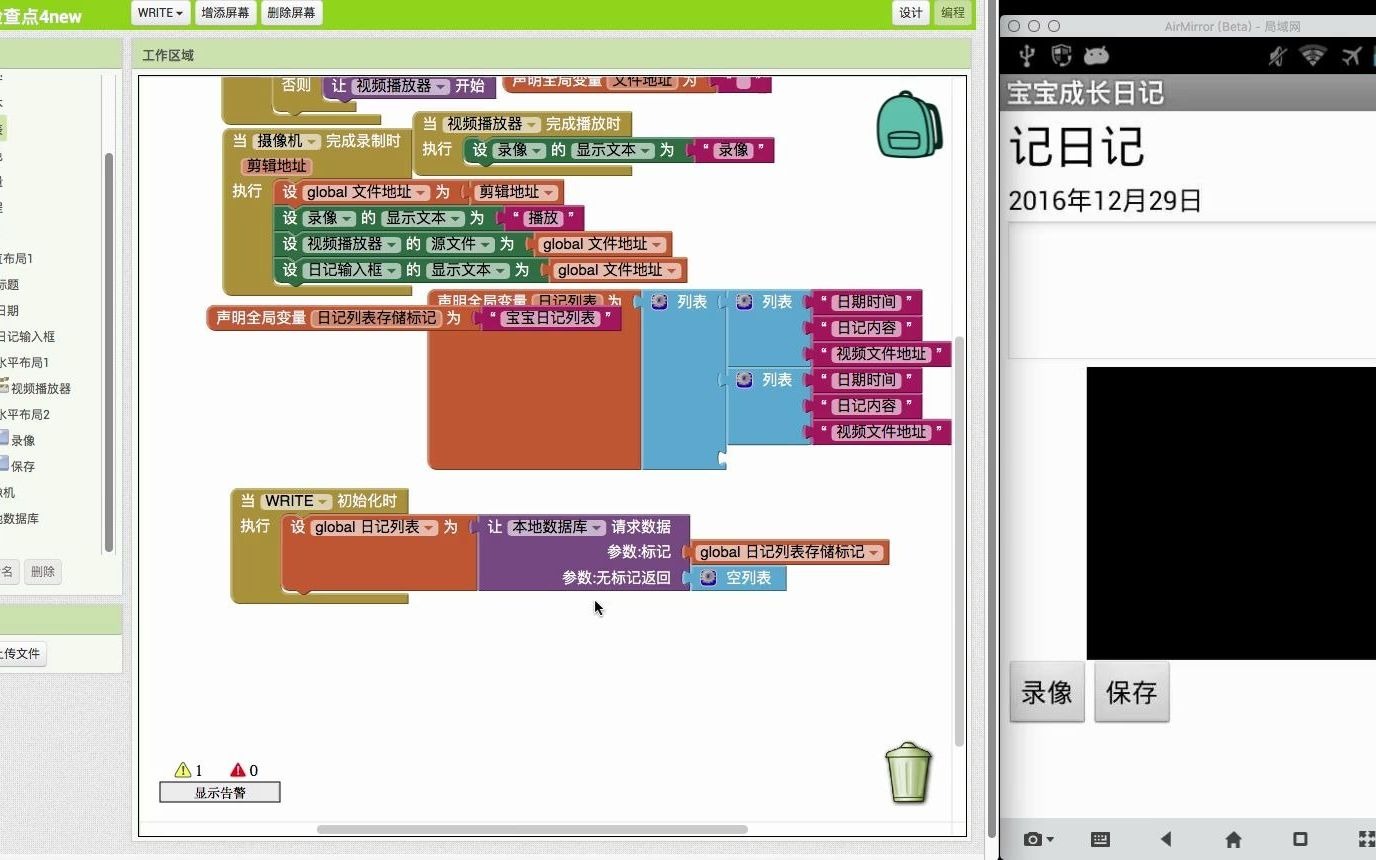The image size is (1376, 860).
Task: Click the recent apps square icon
Action: click(x=1302, y=840)
